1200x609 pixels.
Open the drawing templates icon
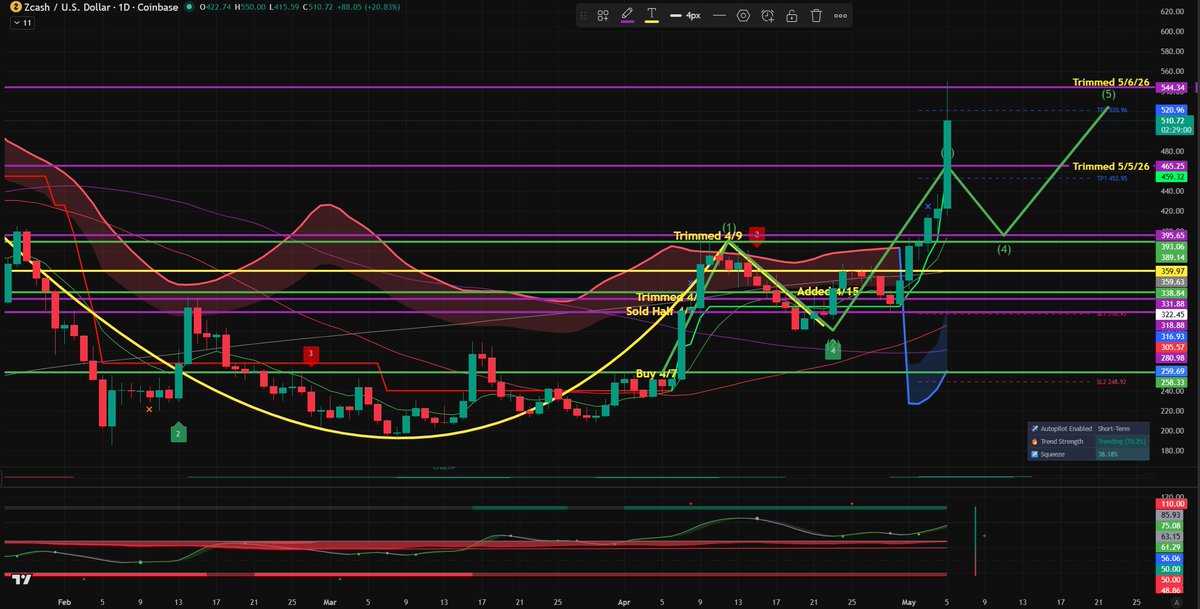point(603,15)
